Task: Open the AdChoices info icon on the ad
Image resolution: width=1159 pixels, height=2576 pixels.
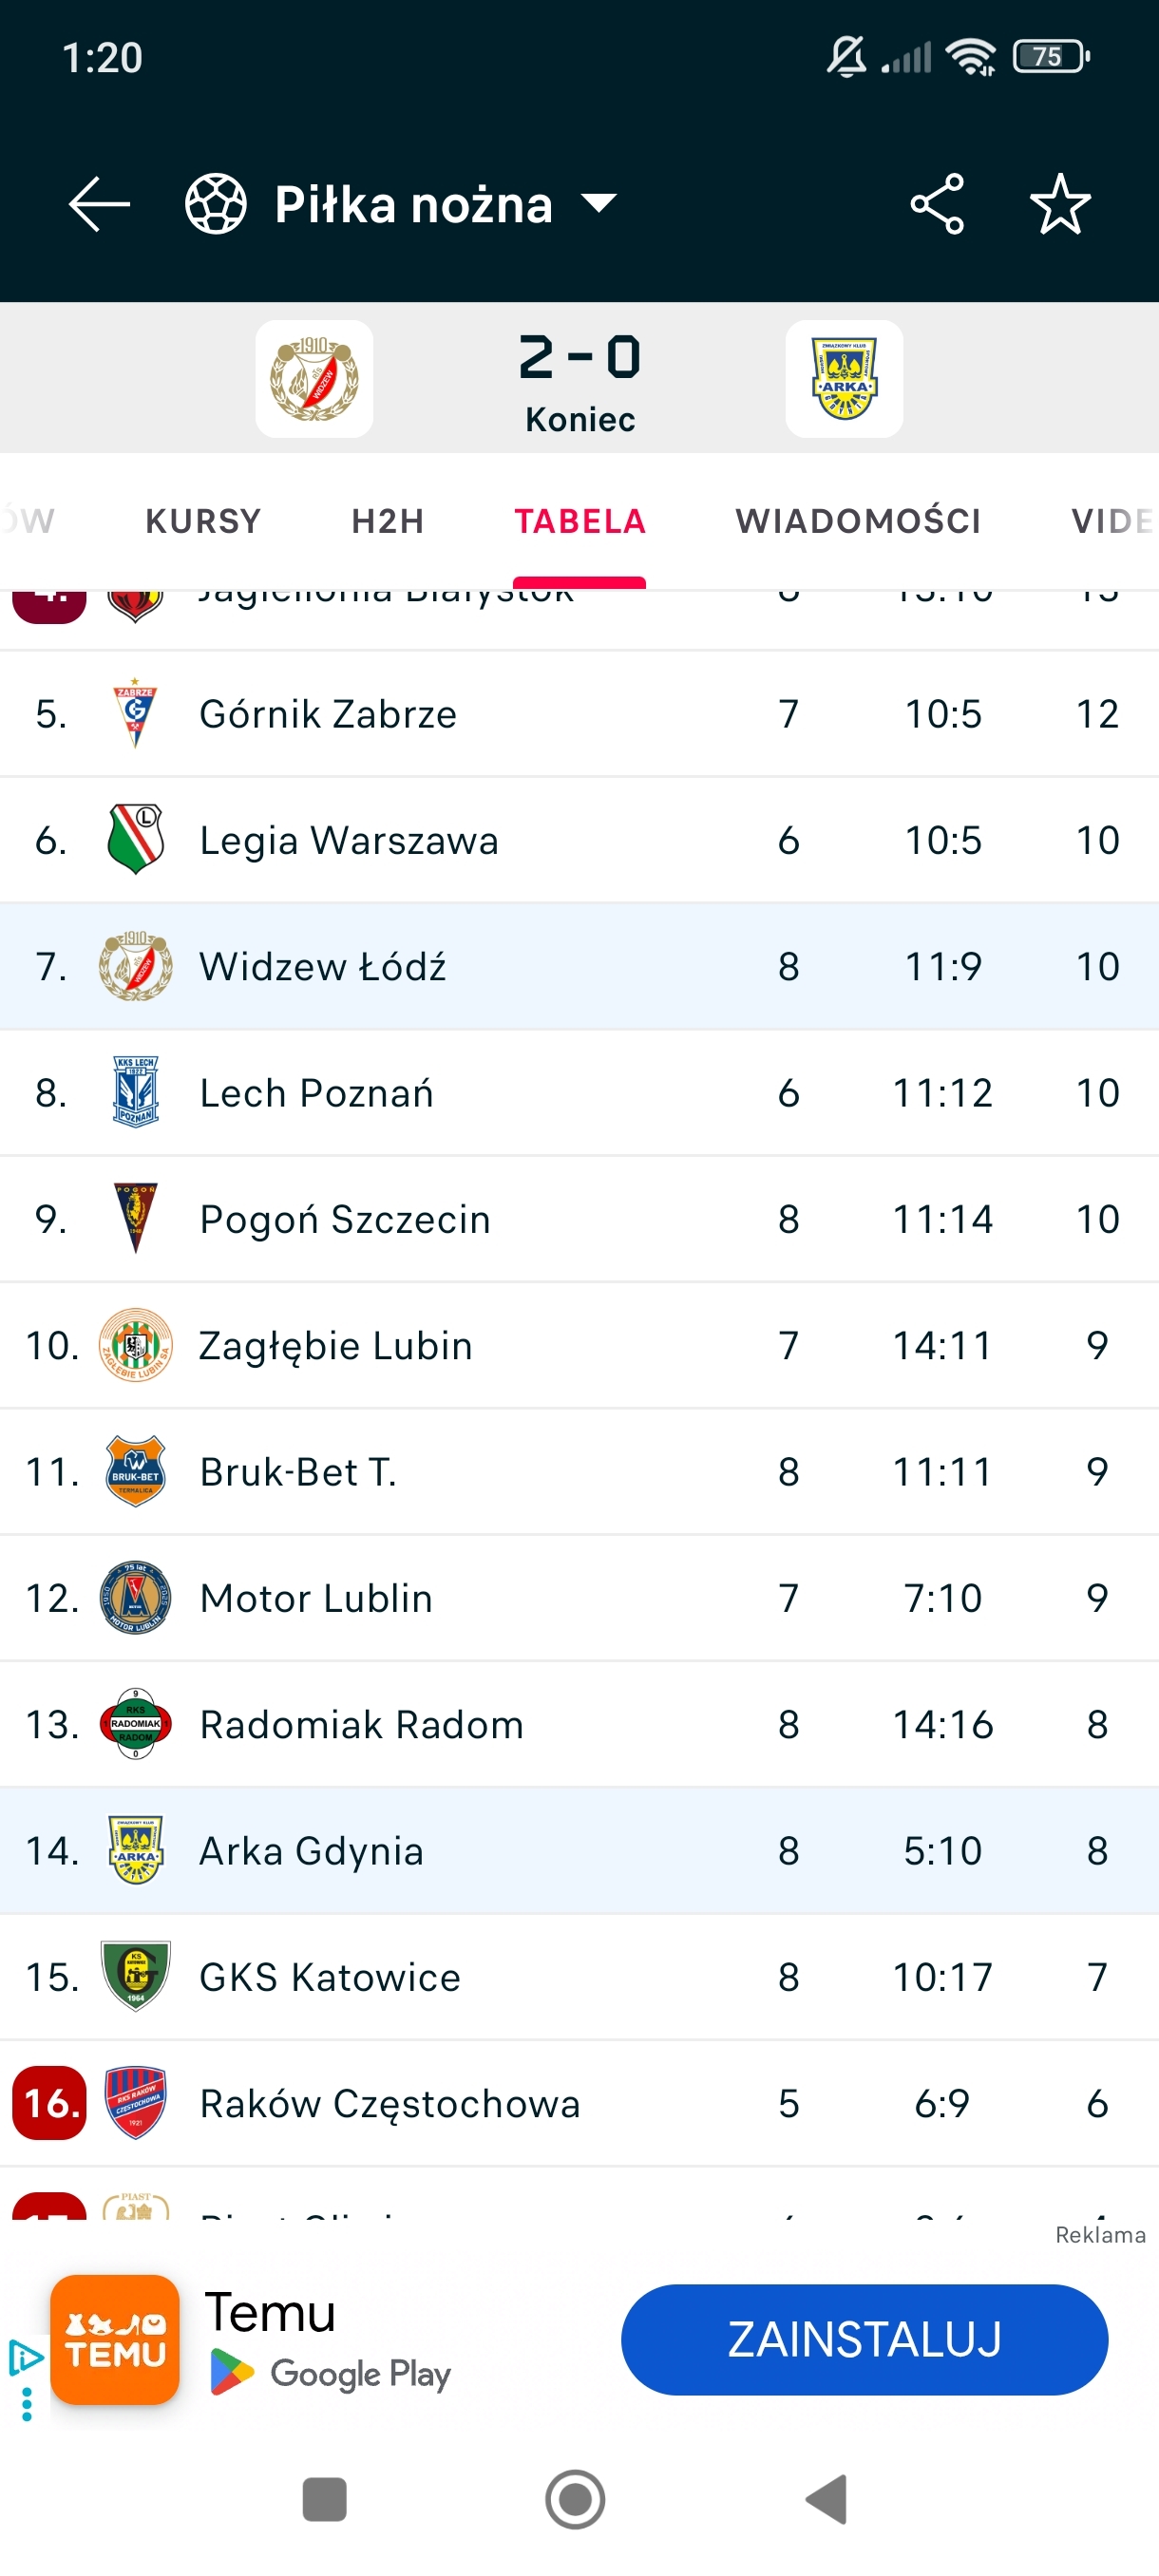Action: [25, 2358]
